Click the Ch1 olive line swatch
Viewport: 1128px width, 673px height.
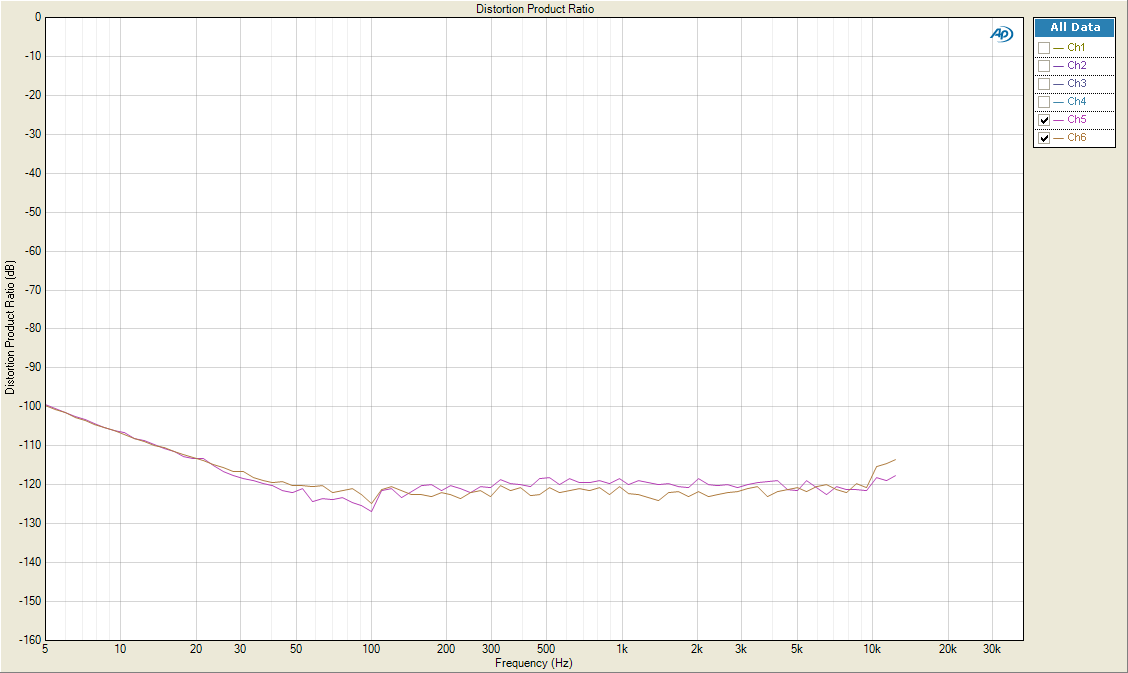tap(1058, 48)
